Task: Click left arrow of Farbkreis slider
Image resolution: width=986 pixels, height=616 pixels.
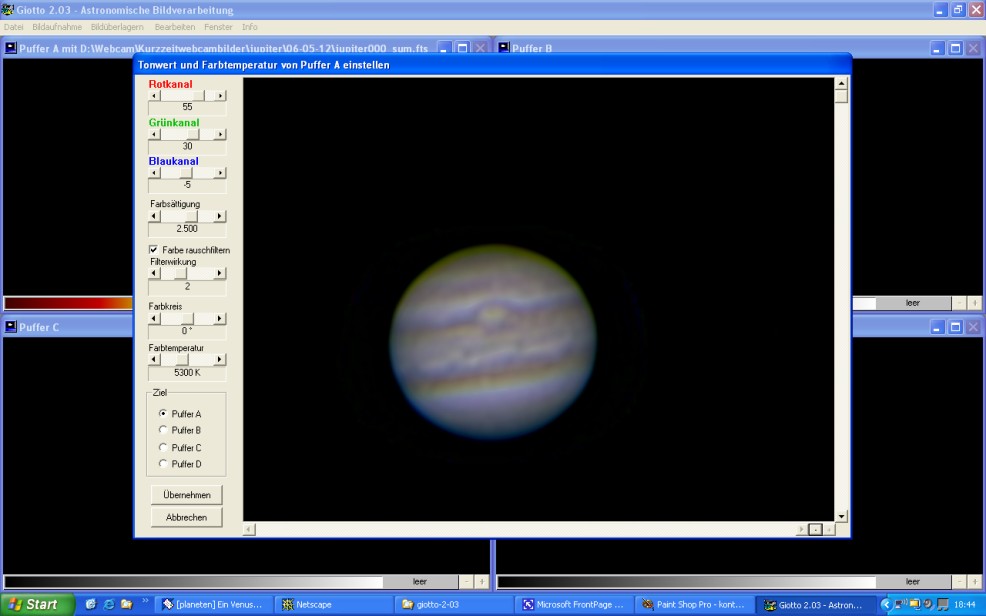Action: click(154, 319)
